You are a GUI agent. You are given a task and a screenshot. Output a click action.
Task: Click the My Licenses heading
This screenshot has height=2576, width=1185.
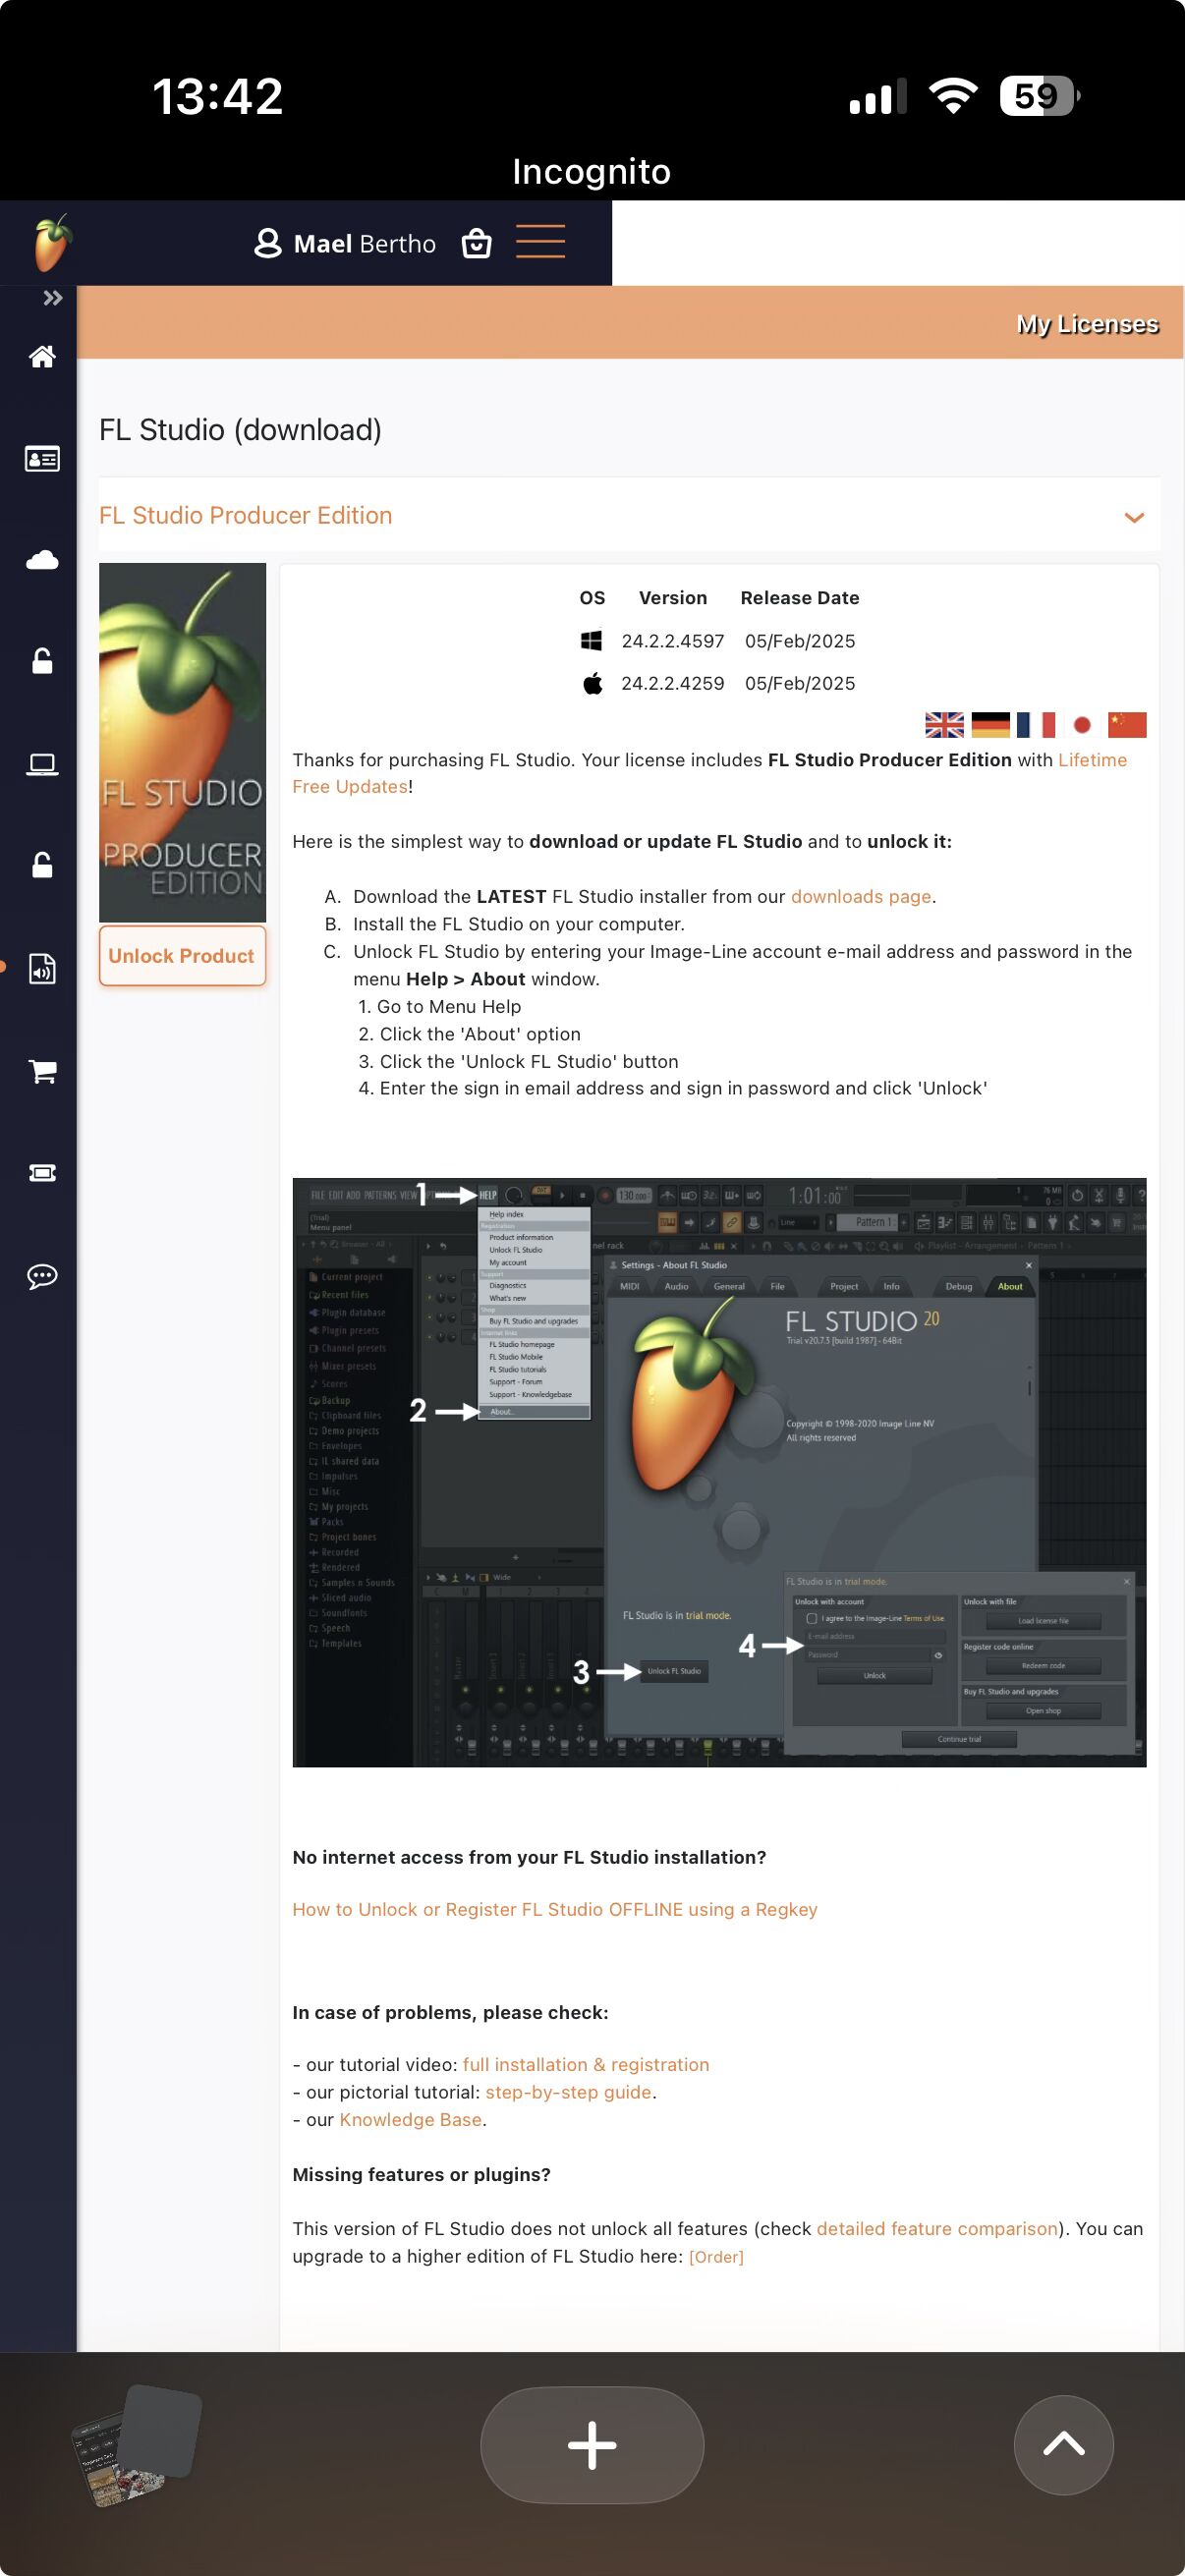point(1087,324)
